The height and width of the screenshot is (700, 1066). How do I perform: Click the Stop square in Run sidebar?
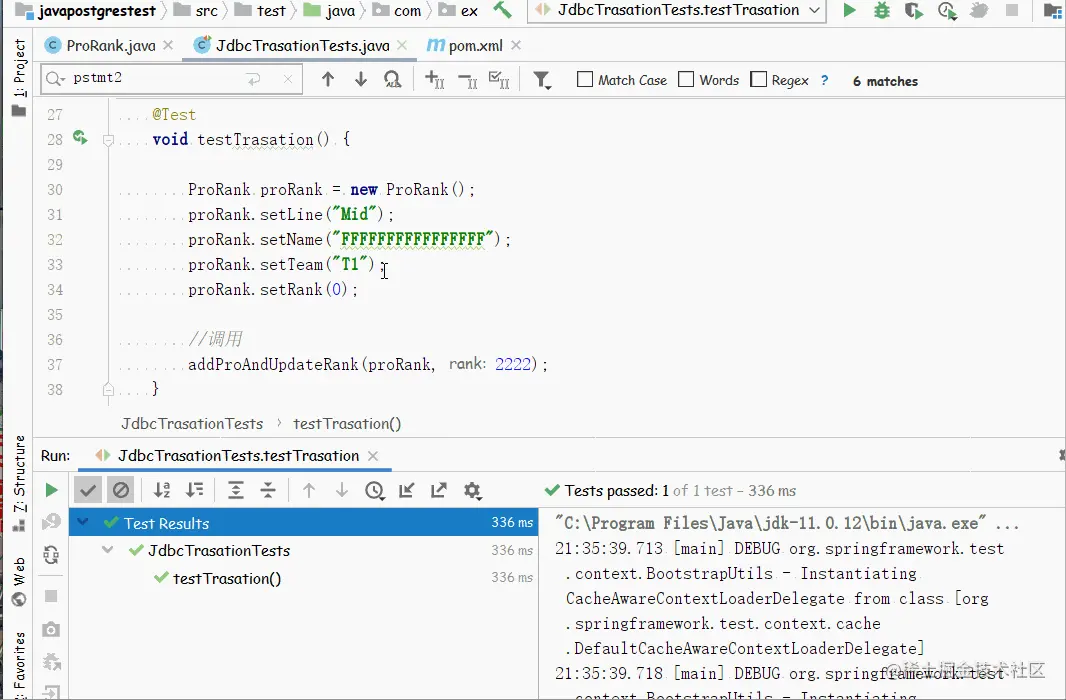(51, 596)
